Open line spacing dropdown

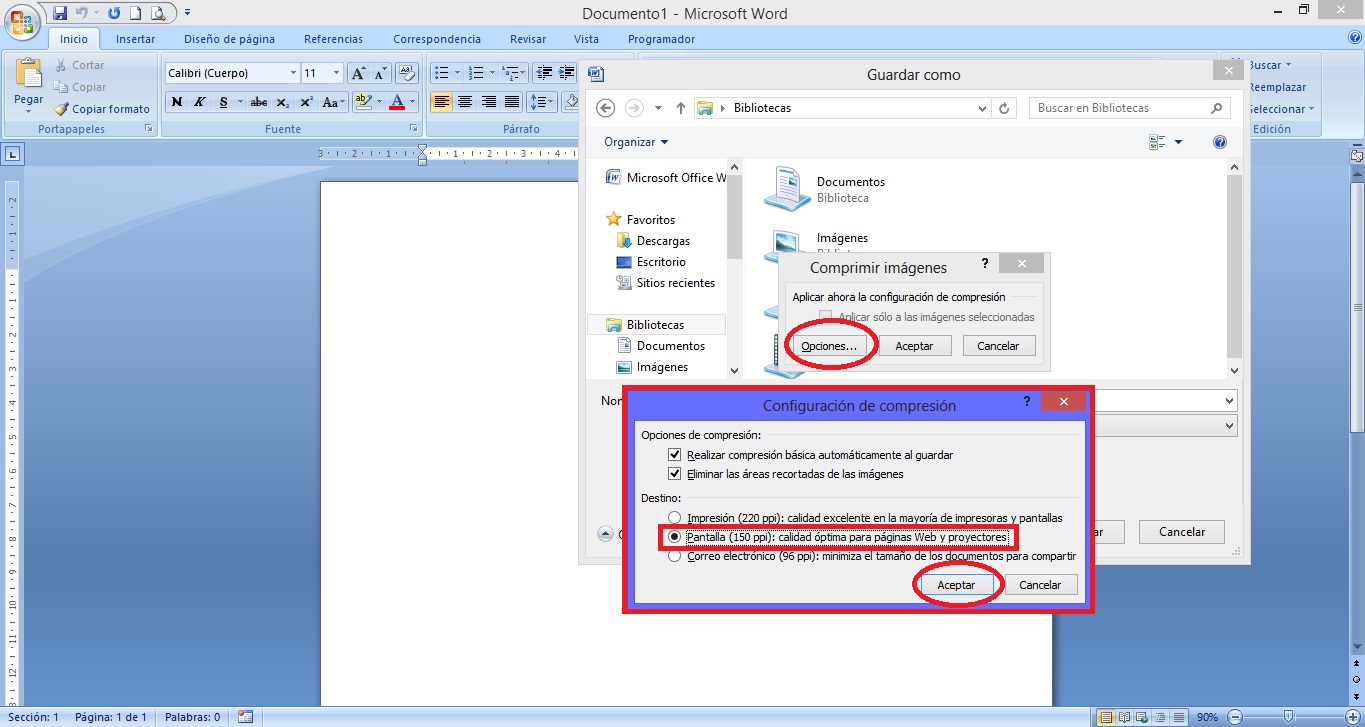click(542, 102)
